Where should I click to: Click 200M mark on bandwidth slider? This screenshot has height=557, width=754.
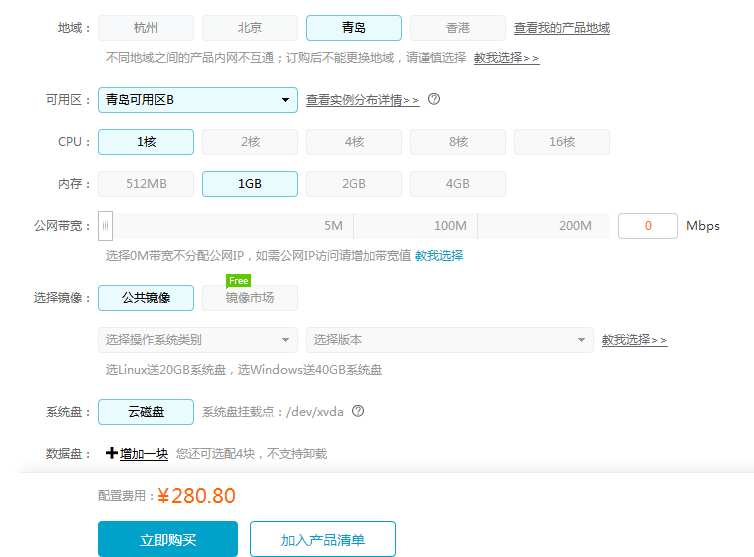point(575,226)
